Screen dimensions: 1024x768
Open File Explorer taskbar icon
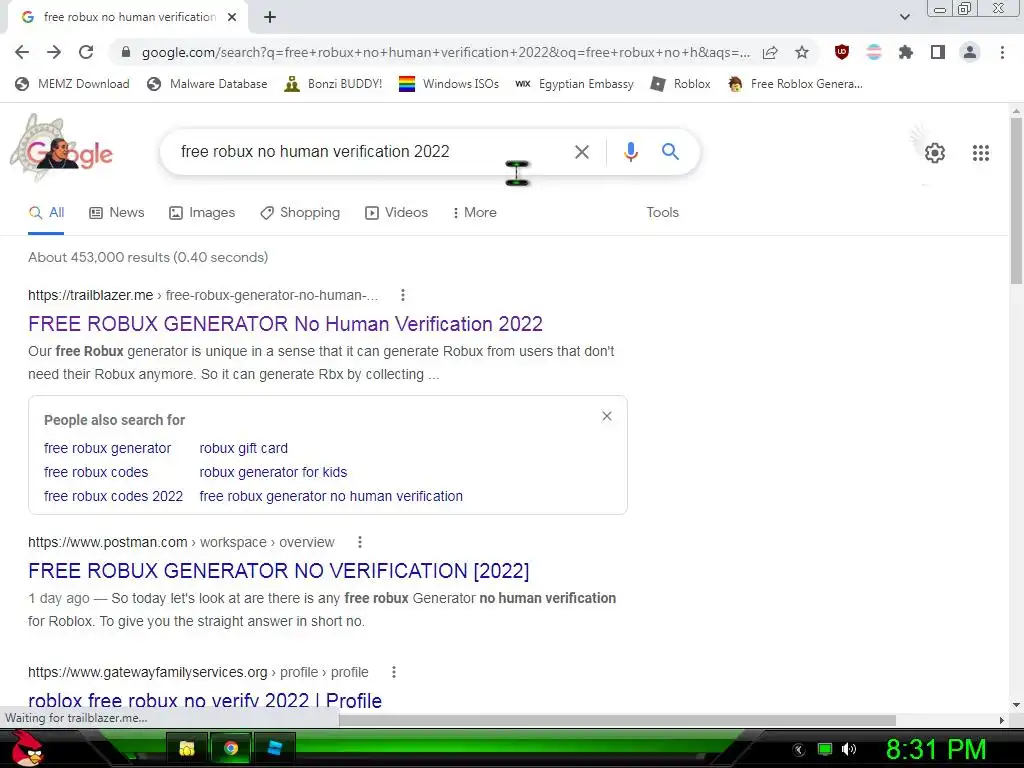(x=187, y=748)
